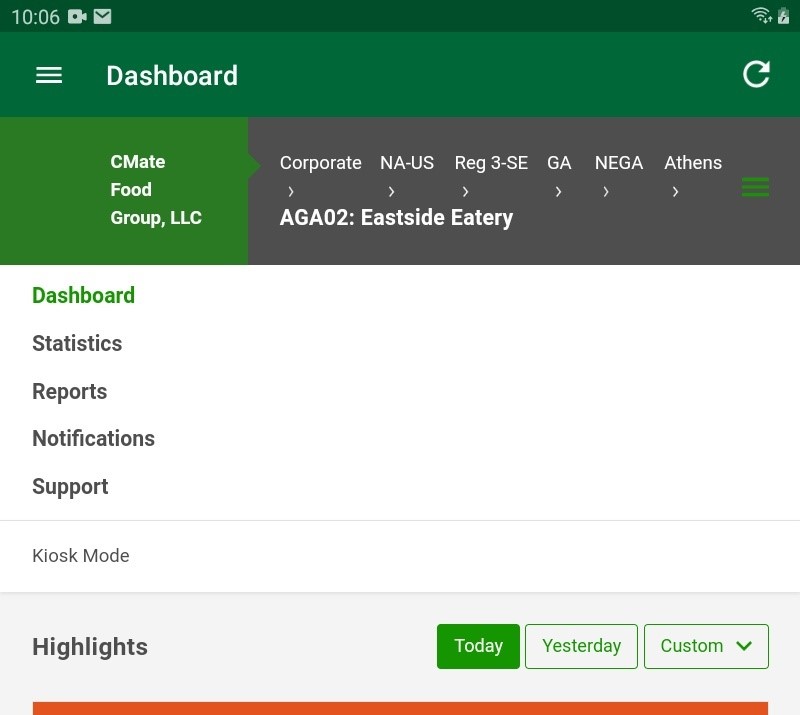The image size is (800, 715).
Task: Switch to the Yesterday filter
Action: [x=581, y=646]
